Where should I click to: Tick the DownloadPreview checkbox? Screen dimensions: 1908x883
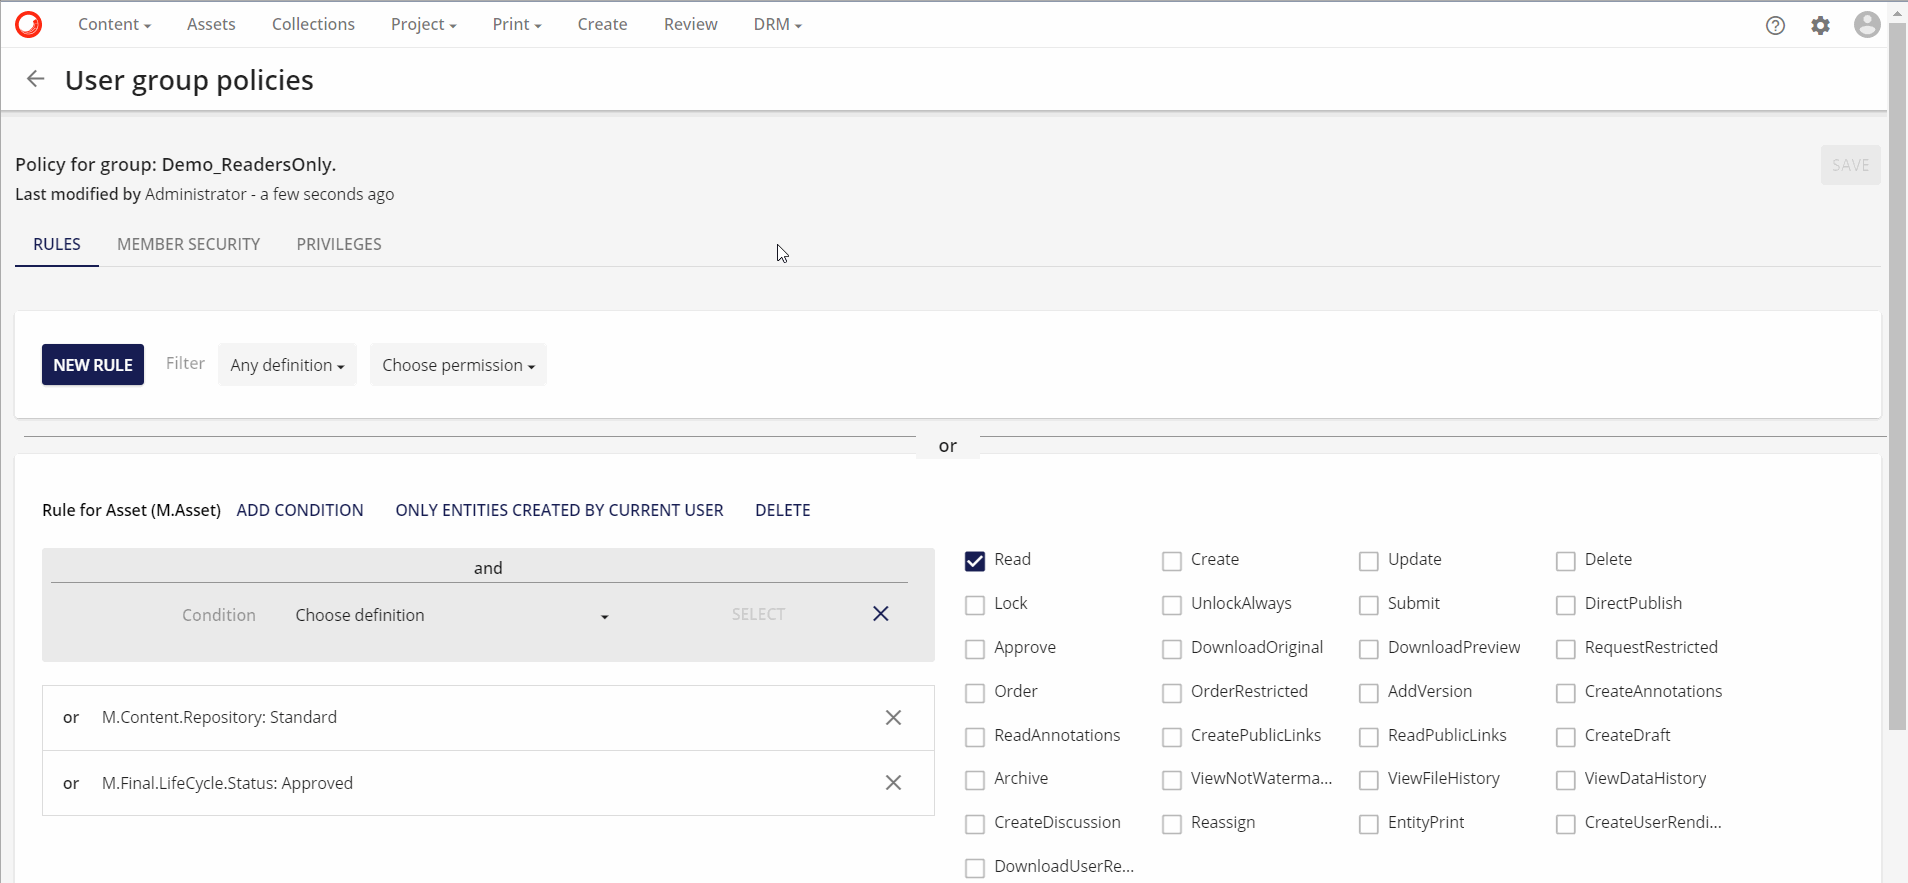coord(1369,649)
